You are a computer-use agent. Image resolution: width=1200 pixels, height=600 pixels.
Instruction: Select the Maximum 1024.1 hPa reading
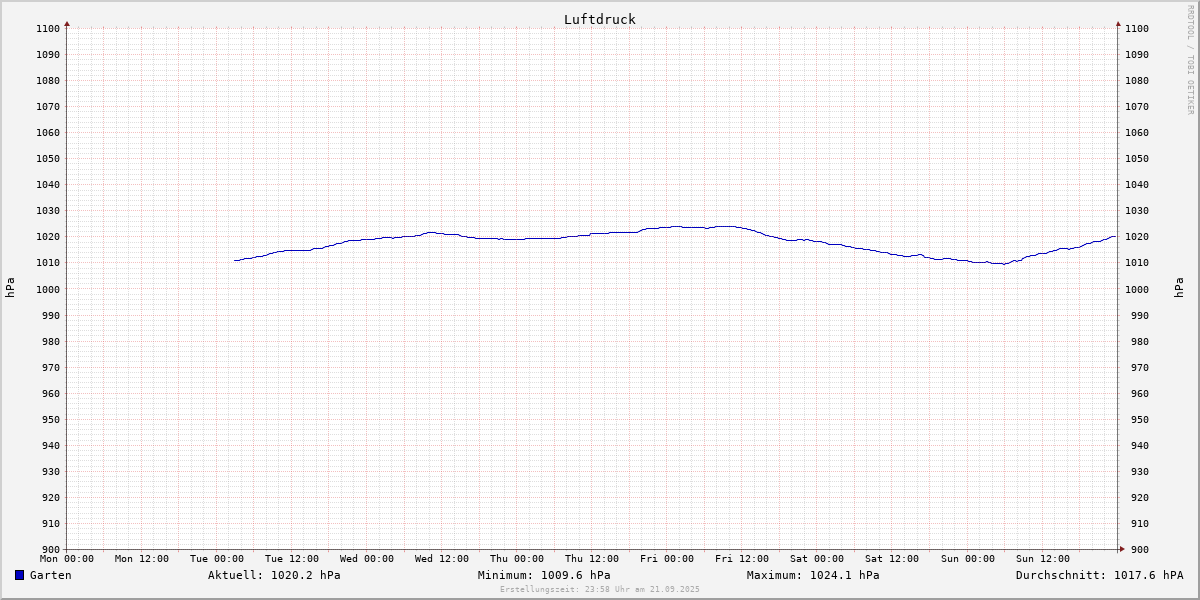click(x=813, y=575)
